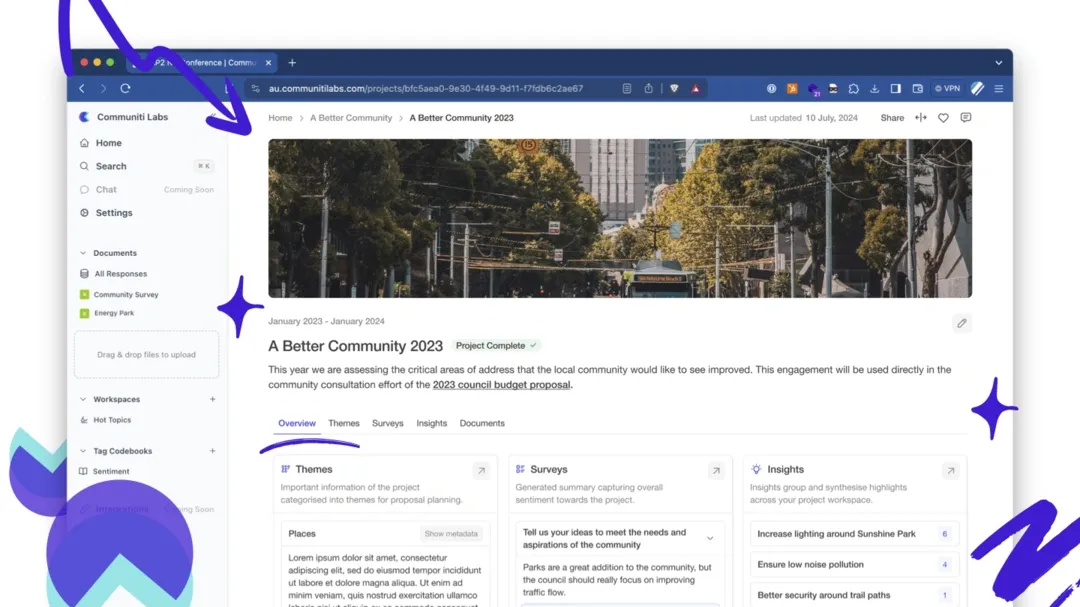Select the Overview tab
The height and width of the screenshot is (607, 1080).
297,423
